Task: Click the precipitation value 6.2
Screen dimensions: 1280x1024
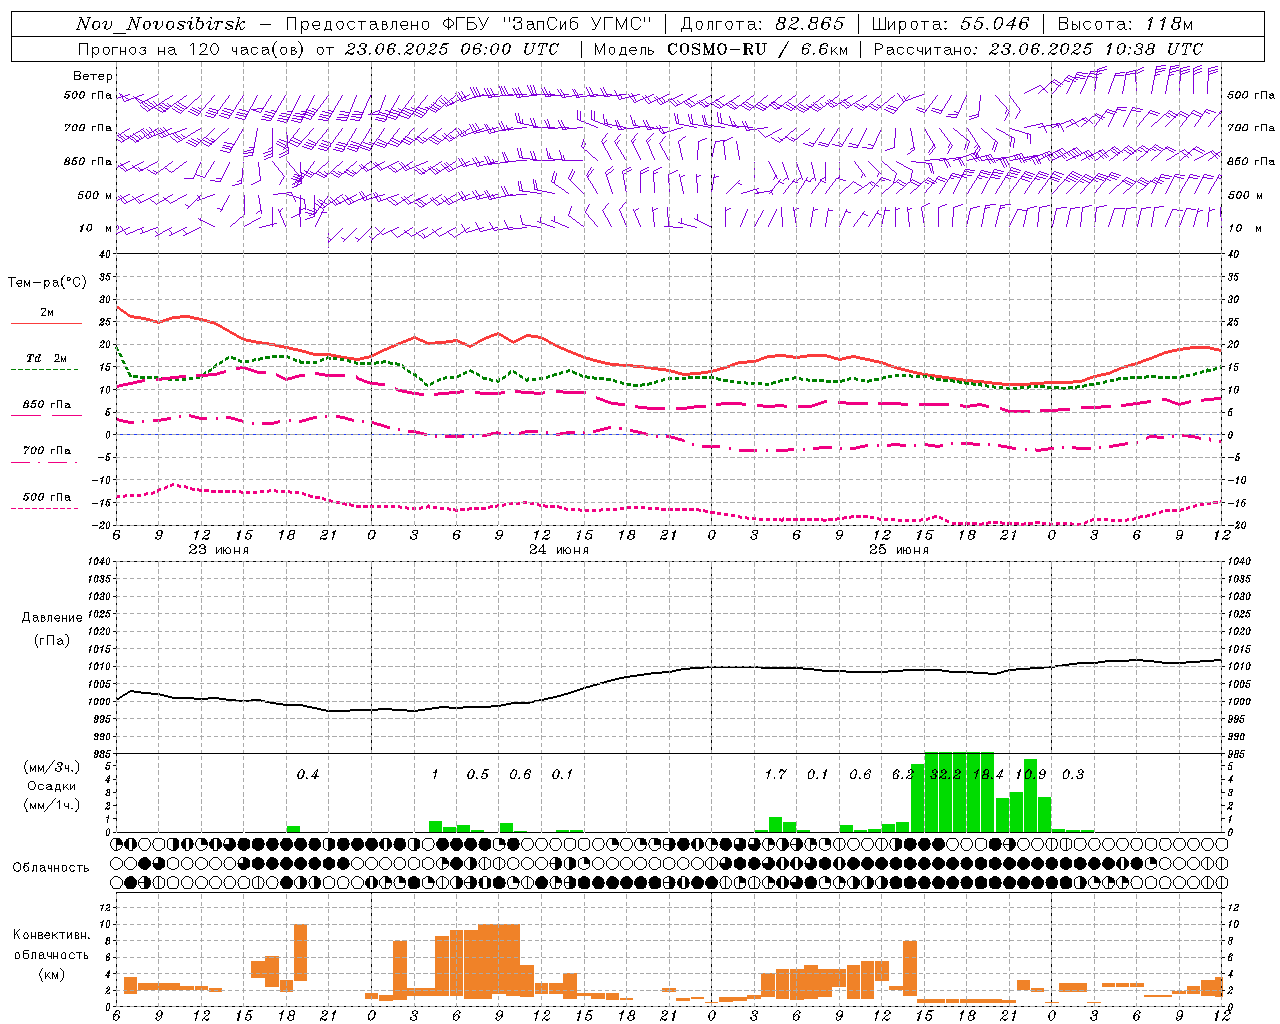Action: tap(902, 774)
